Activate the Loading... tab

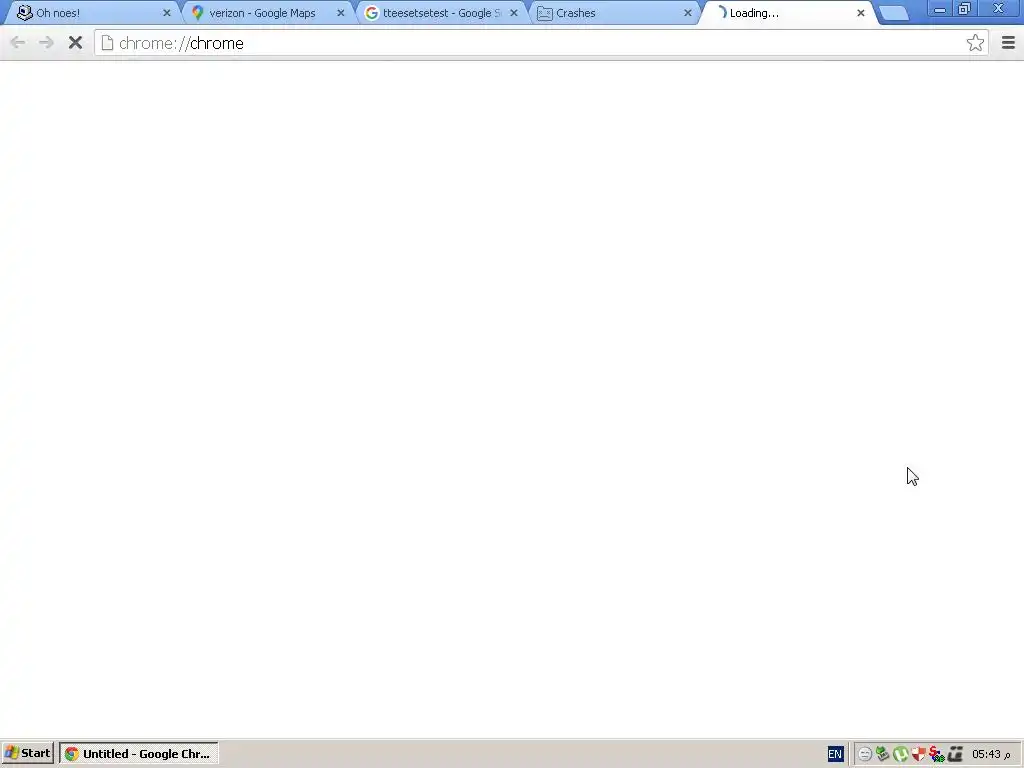787,13
